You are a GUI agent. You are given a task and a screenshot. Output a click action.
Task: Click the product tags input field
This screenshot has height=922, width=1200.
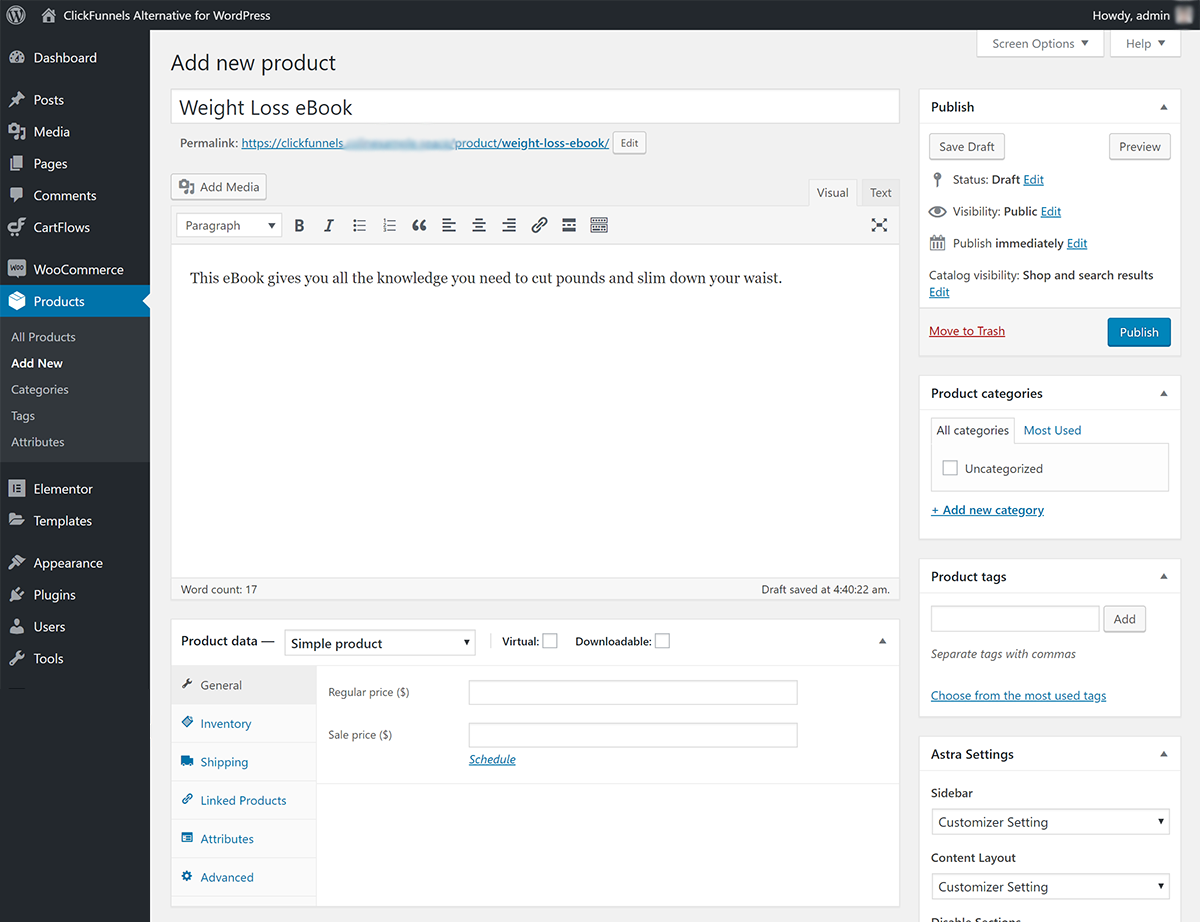[1015, 619]
